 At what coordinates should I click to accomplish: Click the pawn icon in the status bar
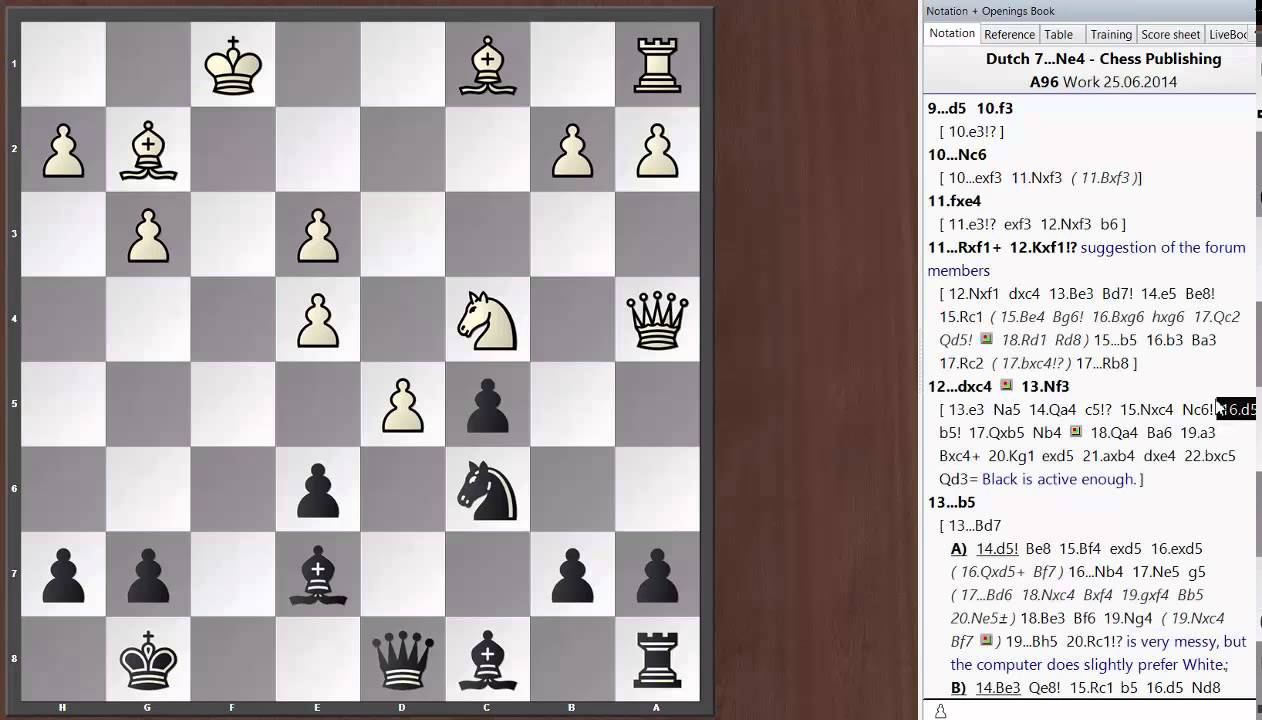point(939,711)
